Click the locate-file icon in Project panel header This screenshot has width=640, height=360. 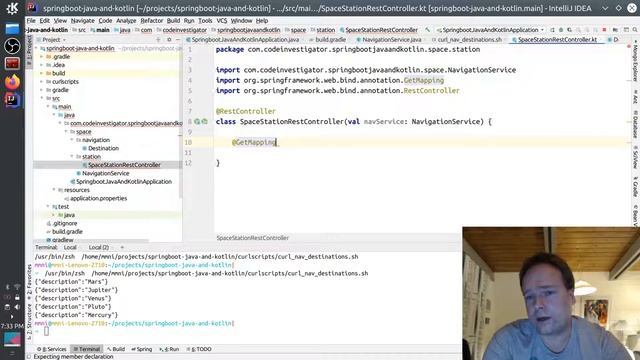point(158,40)
